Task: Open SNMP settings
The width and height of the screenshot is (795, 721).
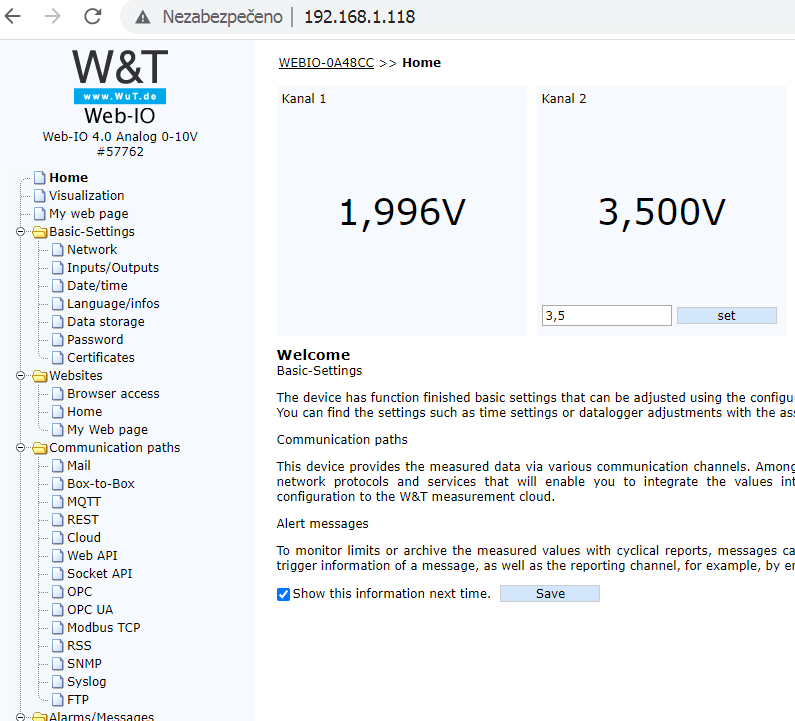Action: (85, 664)
